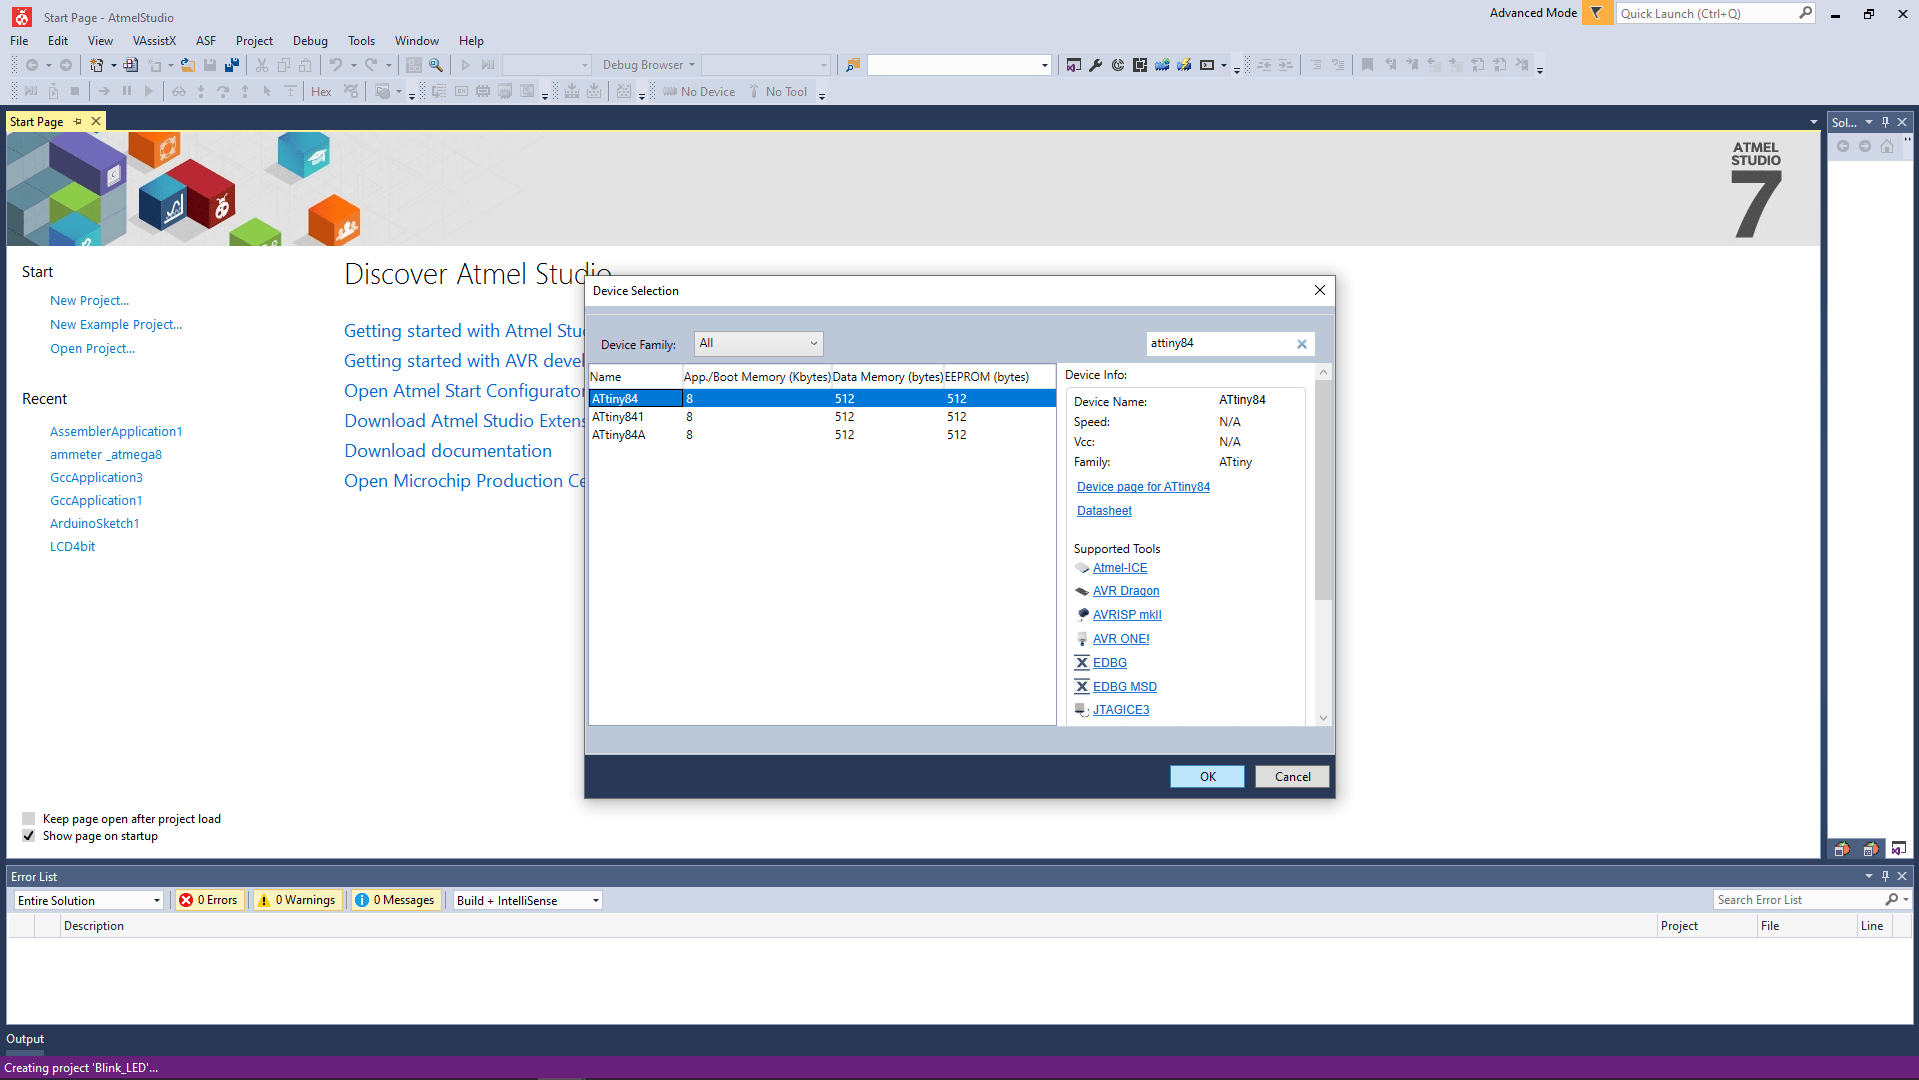Select the ATtiny841 device row
This screenshot has height=1080, width=1919.
[x=822, y=417]
